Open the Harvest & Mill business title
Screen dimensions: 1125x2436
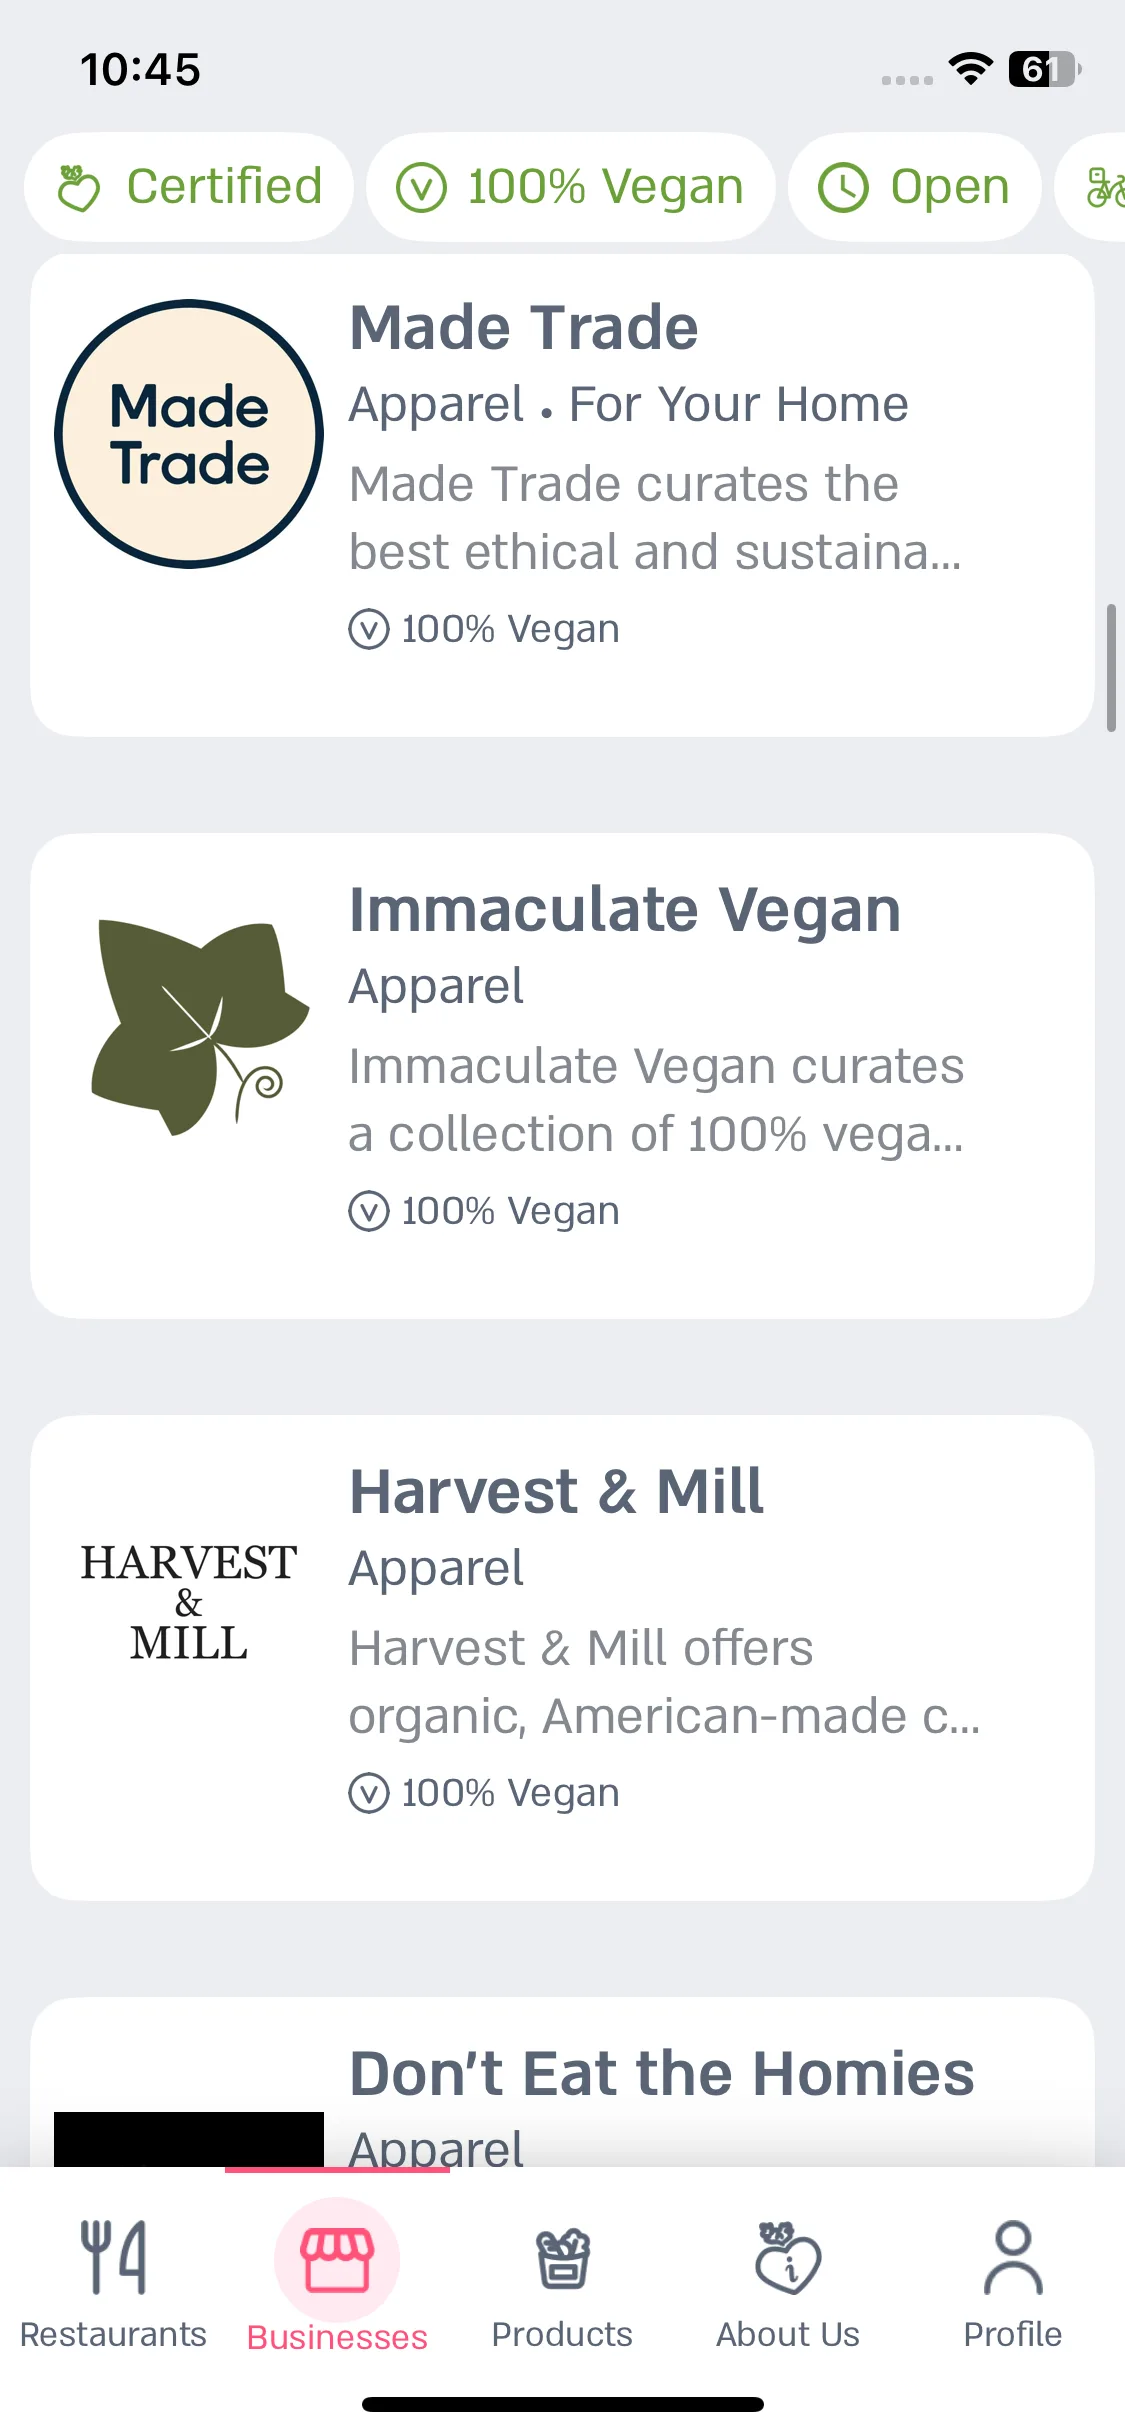556,1491
